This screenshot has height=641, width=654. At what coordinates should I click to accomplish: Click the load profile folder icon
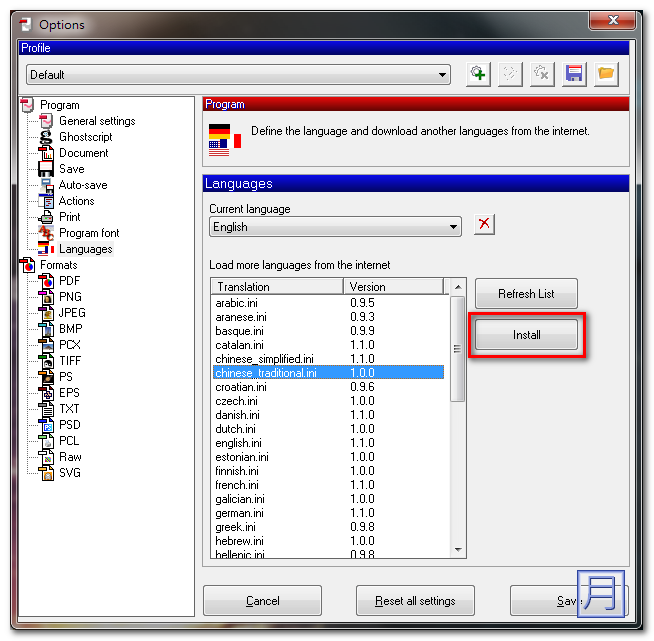[x=606, y=74]
